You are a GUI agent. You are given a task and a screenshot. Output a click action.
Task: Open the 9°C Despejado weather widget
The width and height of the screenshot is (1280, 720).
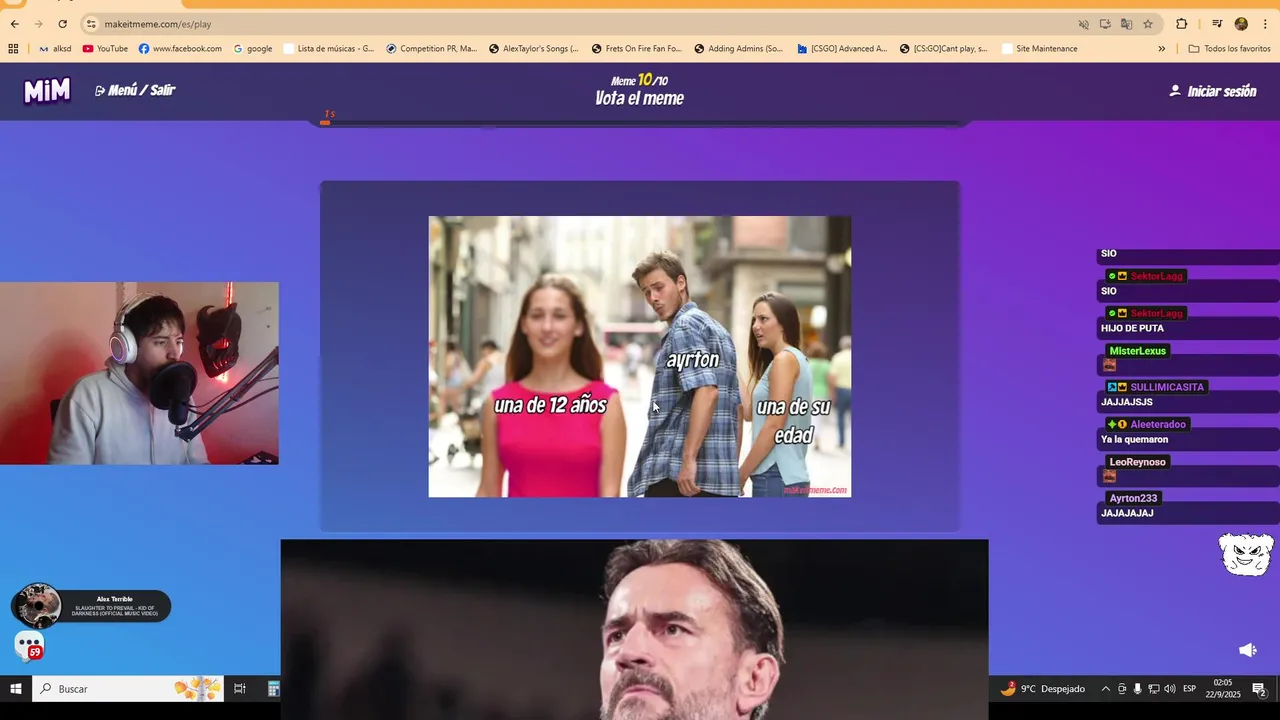coord(1043,689)
